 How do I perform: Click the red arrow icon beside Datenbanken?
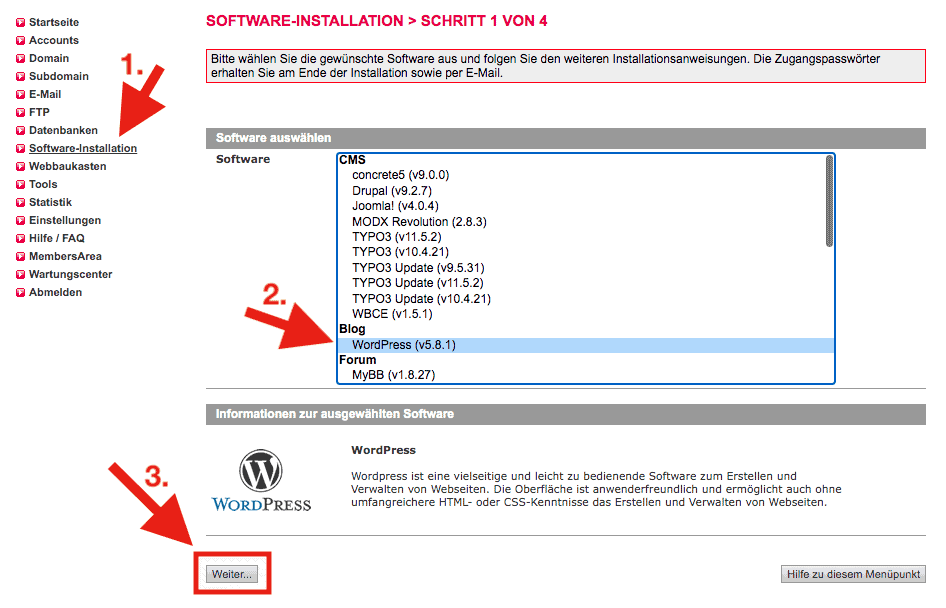(x=21, y=131)
